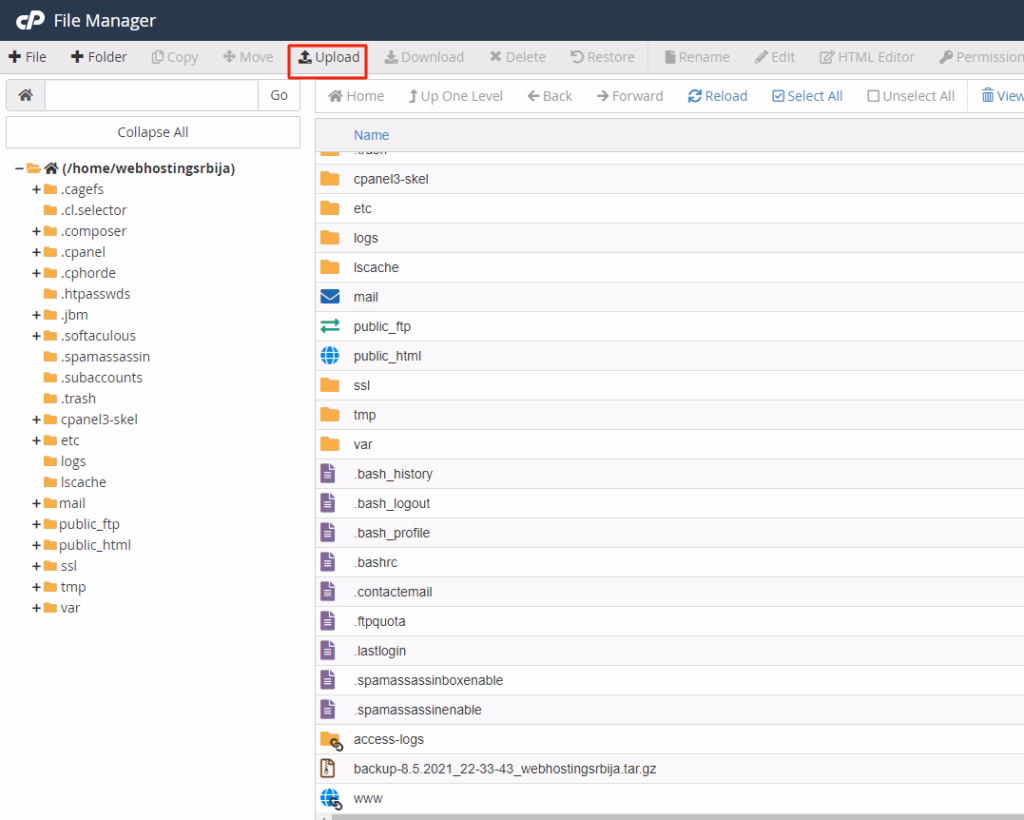The image size is (1024, 820).
Task: Click the Delete toolbar button
Action: pyautogui.click(x=518, y=57)
